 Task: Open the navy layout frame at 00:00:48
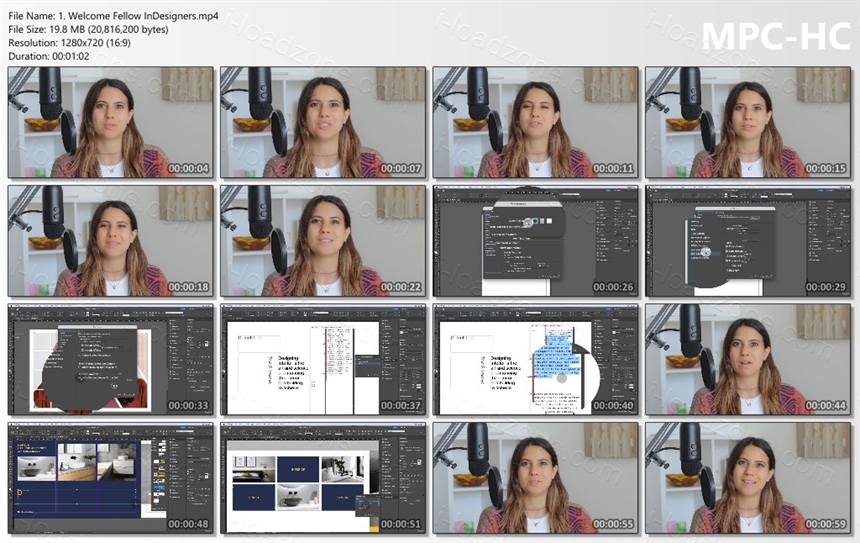tap(111, 478)
